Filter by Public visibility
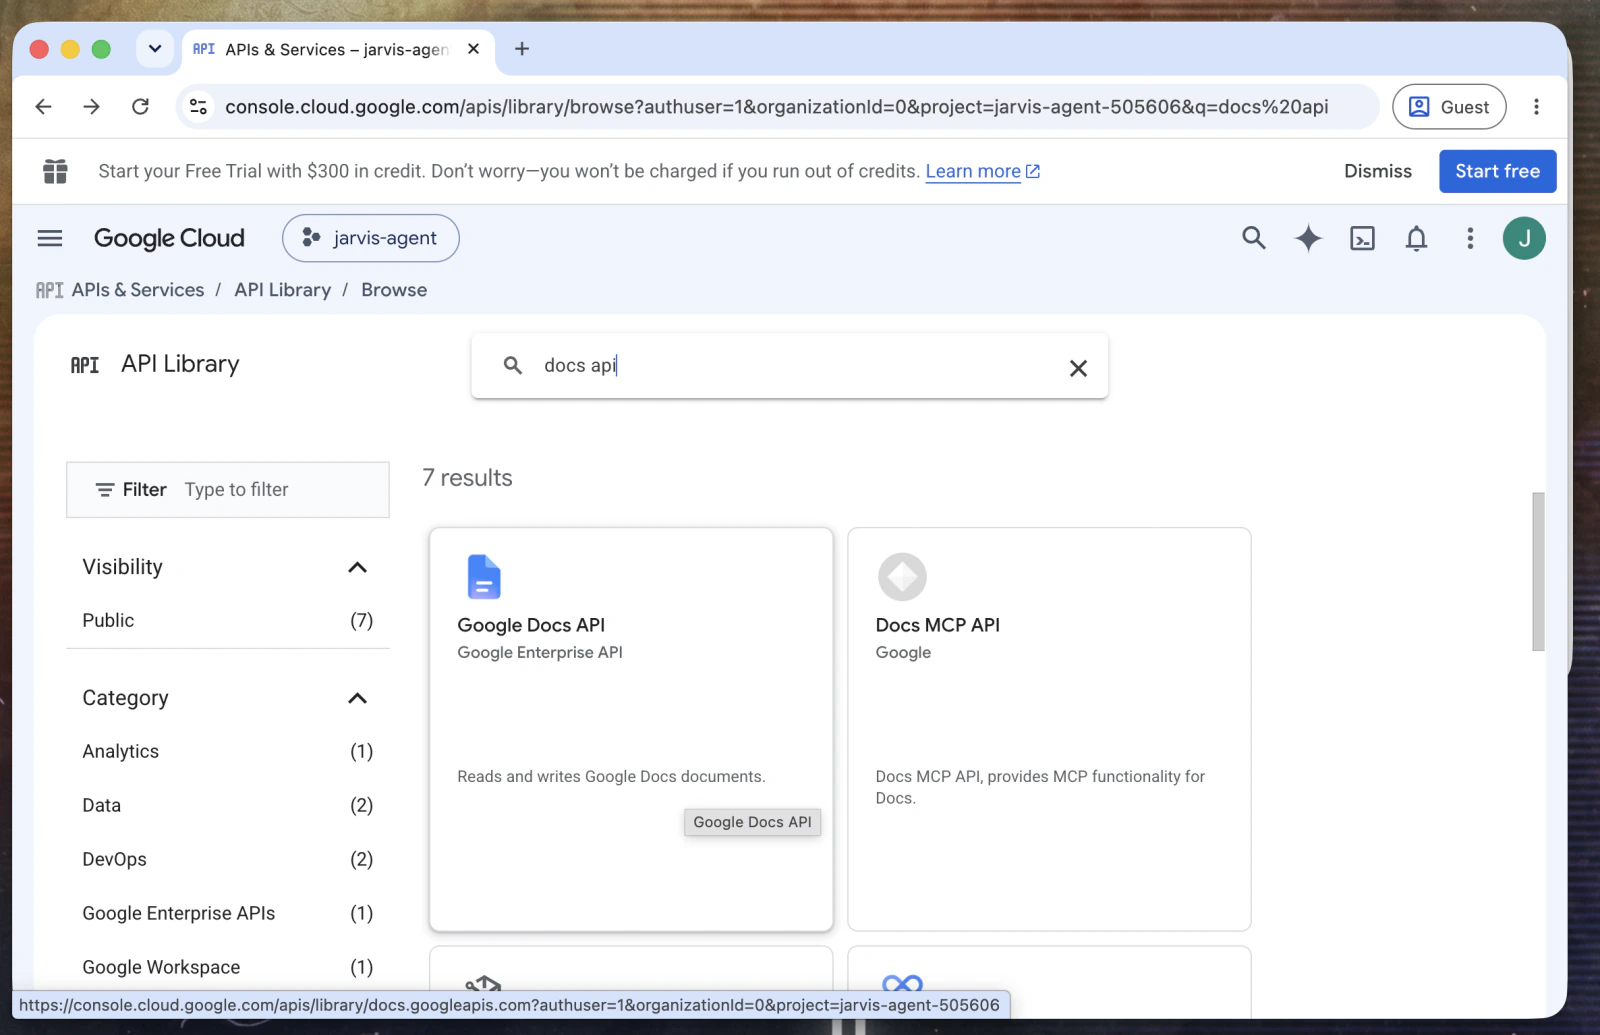This screenshot has width=1600, height=1035. pyautogui.click(x=228, y=621)
